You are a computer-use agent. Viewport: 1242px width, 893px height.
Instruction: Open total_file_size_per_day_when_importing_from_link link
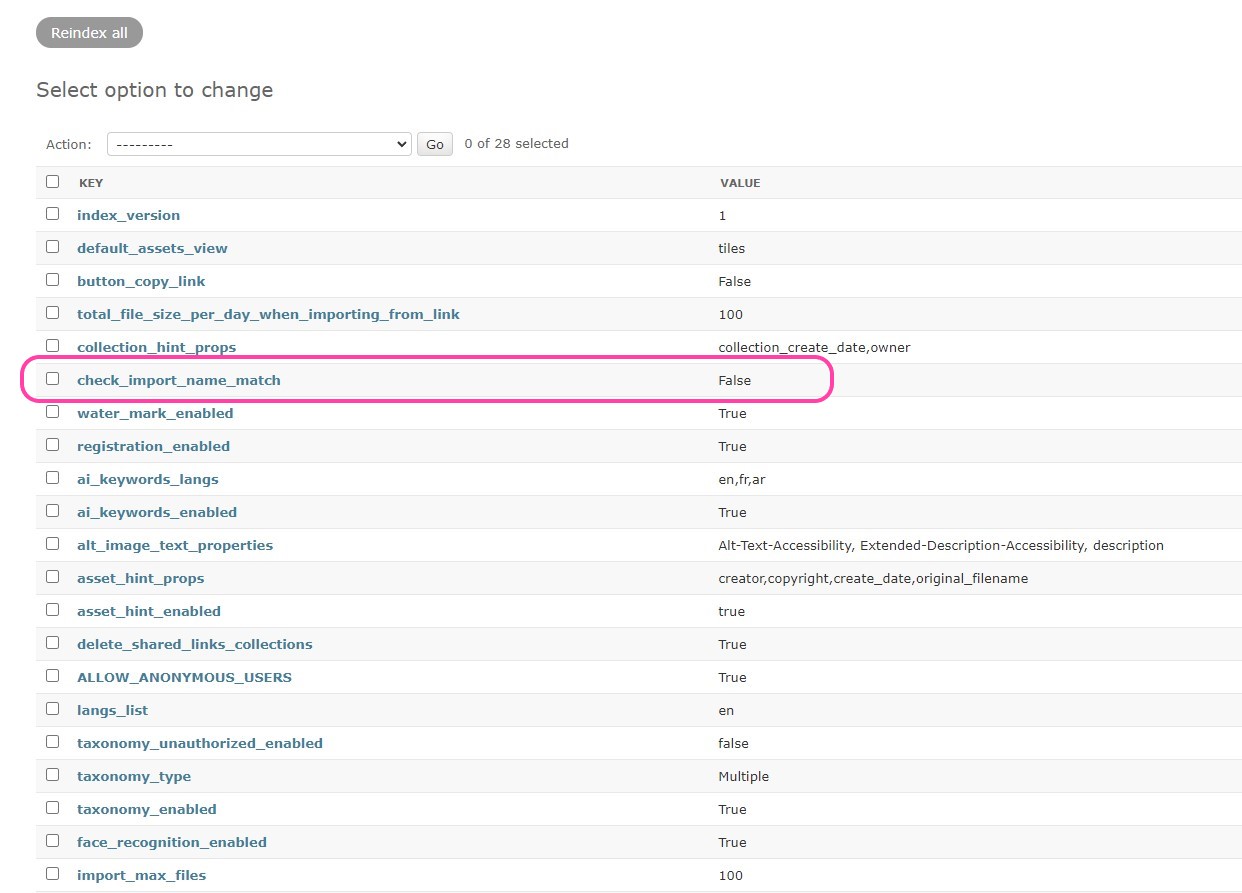pyautogui.click(x=268, y=314)
